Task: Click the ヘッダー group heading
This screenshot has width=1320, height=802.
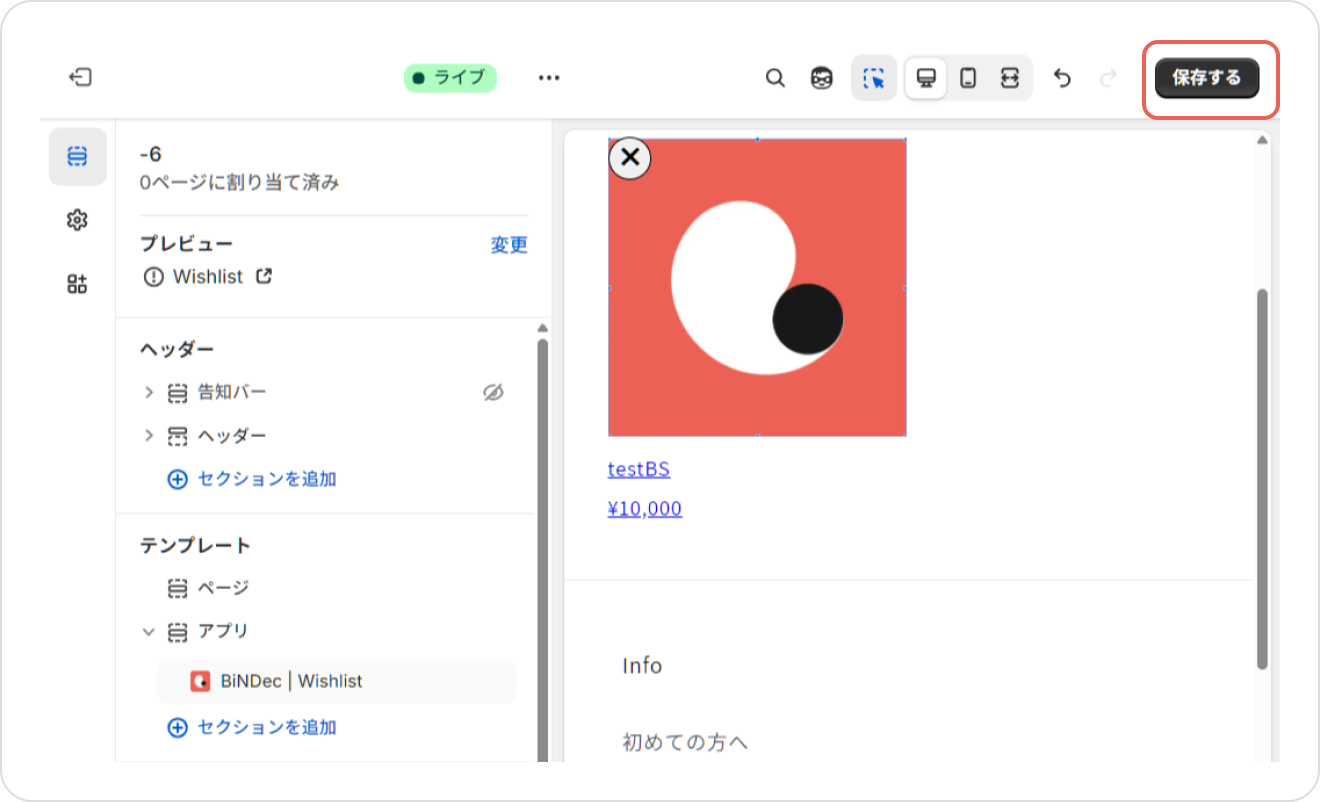Action: tap(177, 349)
